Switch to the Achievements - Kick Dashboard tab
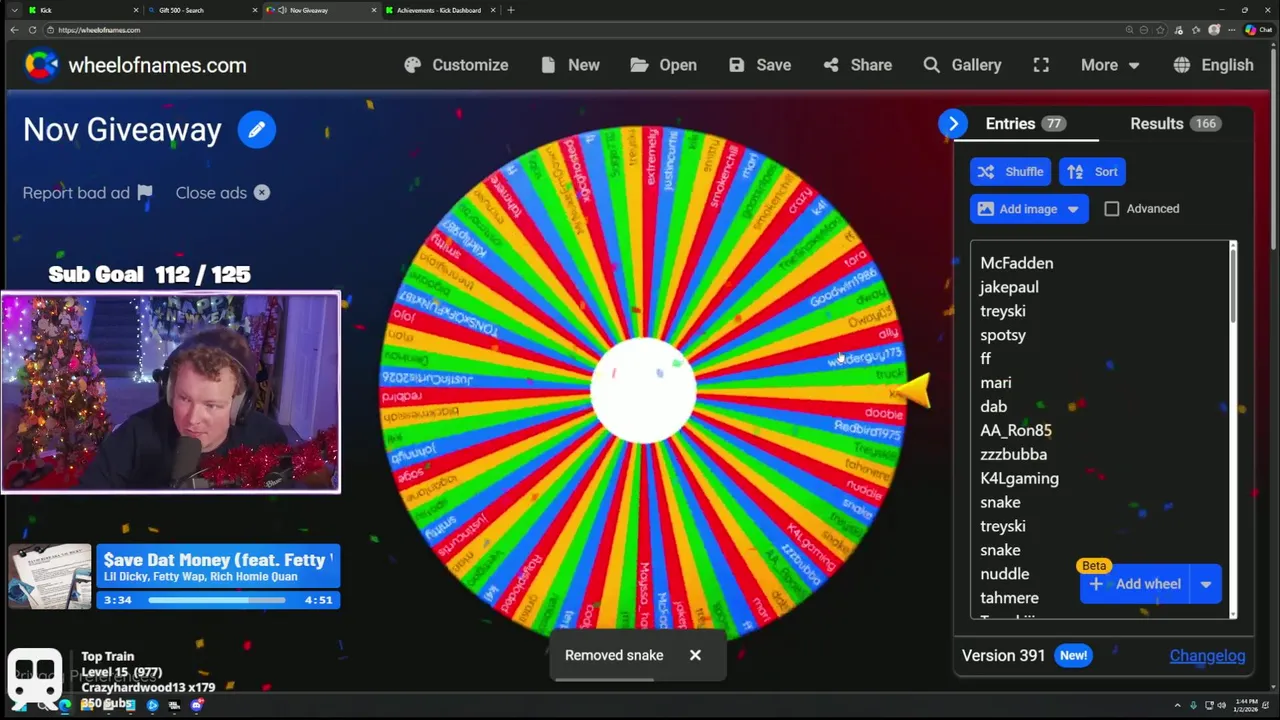This screenshot has width=1280, height=720. 439,10
